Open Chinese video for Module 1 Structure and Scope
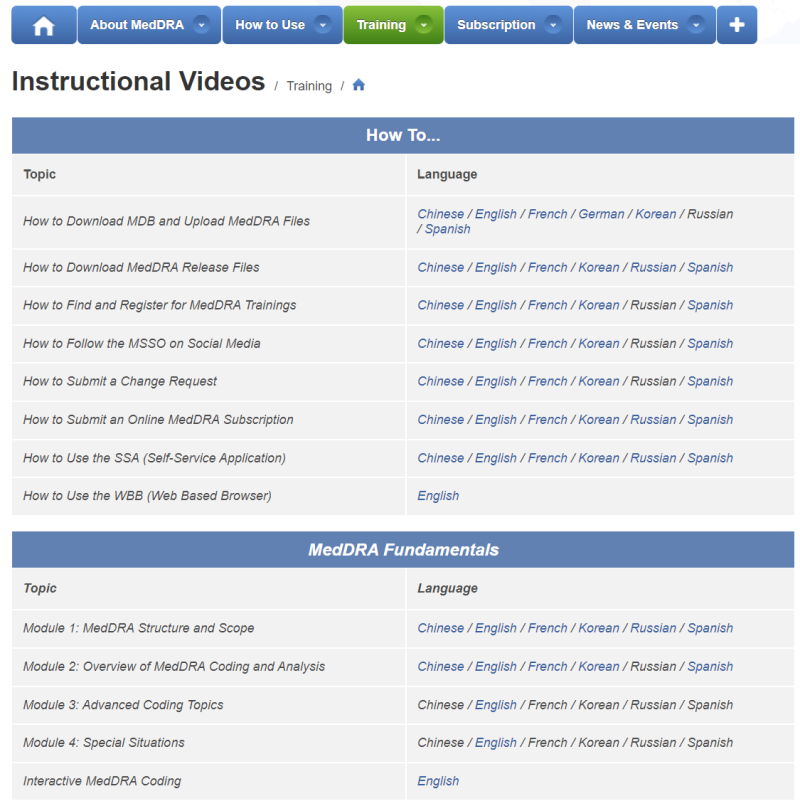Image resolution: width=800 pixels, height=806 pixels. pyautogui.click(x=441, y=628)
